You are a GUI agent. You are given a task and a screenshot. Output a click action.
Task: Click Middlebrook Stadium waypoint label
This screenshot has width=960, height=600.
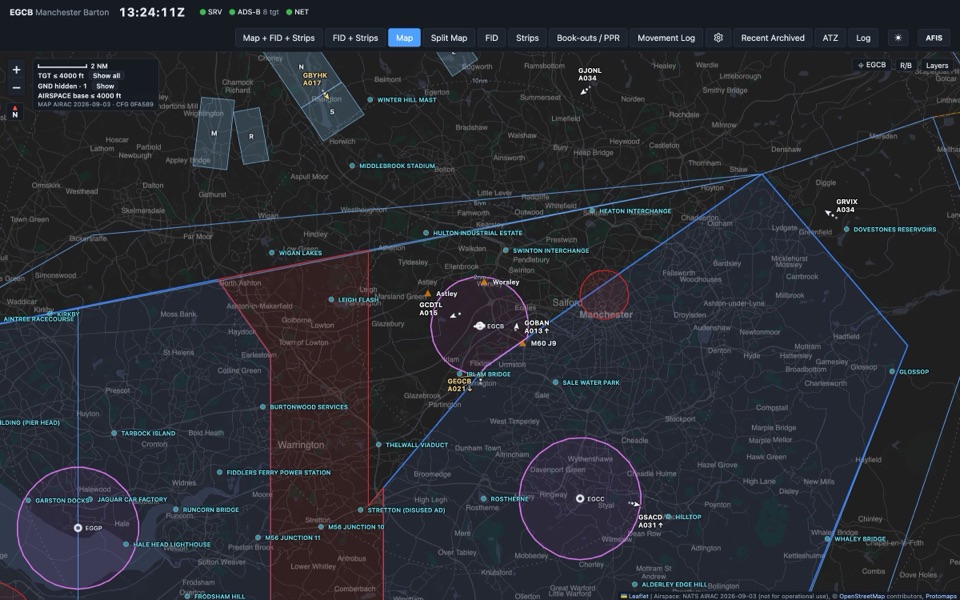(397, 166)
